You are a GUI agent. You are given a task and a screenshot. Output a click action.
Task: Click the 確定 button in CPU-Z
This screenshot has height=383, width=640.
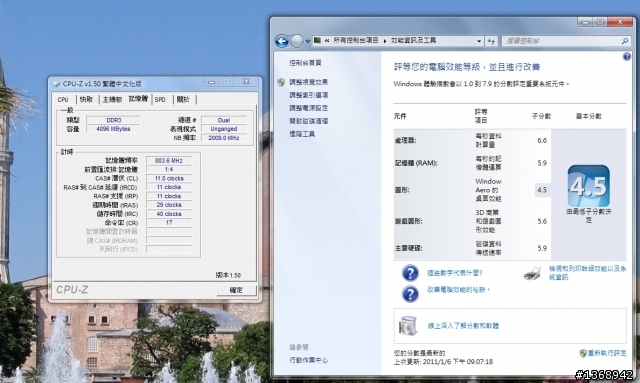[236, 290]
